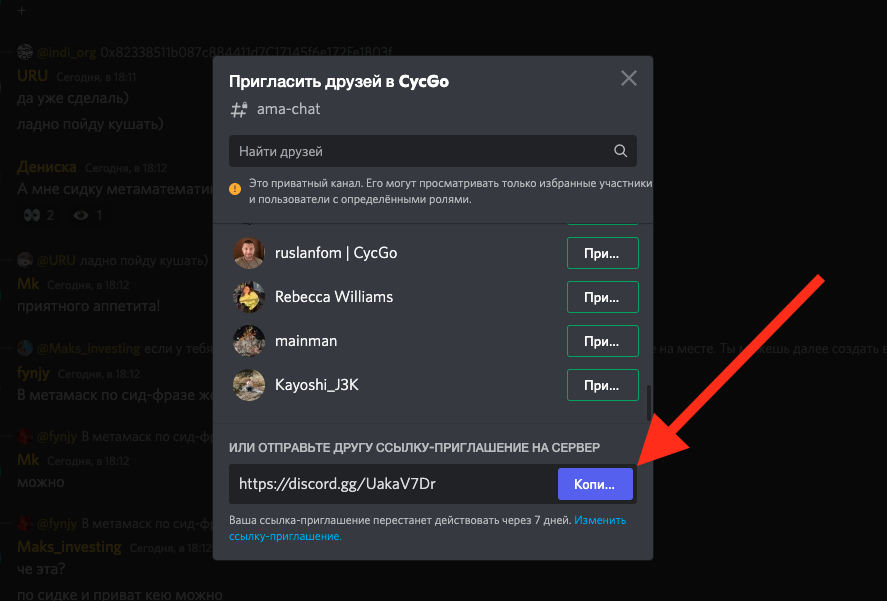Click the "mainman" name text
This screenshot has width=887, height=601.
(x=306, y=341)
